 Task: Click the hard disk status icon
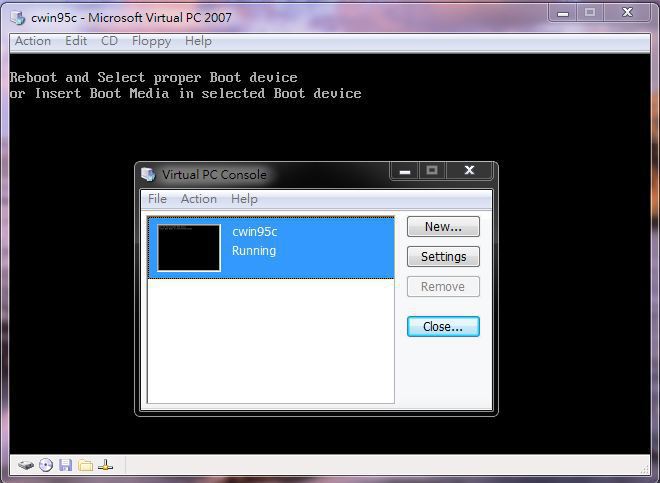(x=26, y=465)
